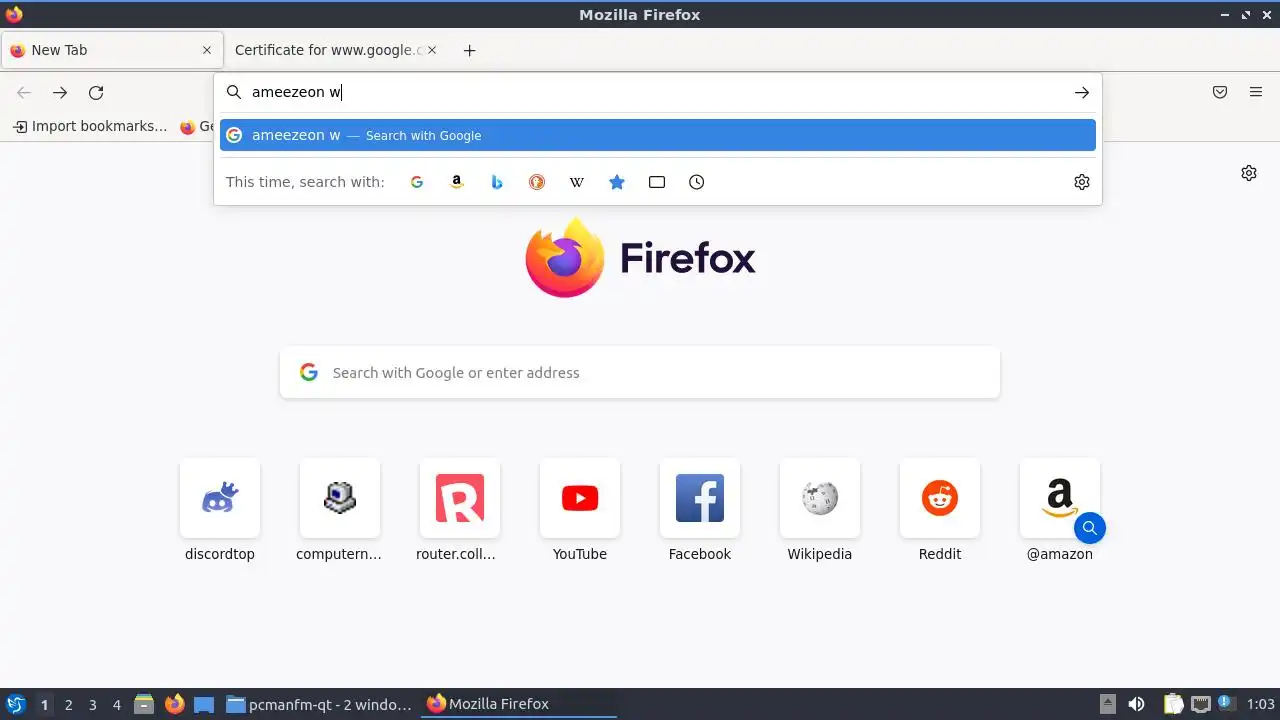Click the Go arrow in address bar
The image size is (1280, 720).
(x=1082, y=92)
